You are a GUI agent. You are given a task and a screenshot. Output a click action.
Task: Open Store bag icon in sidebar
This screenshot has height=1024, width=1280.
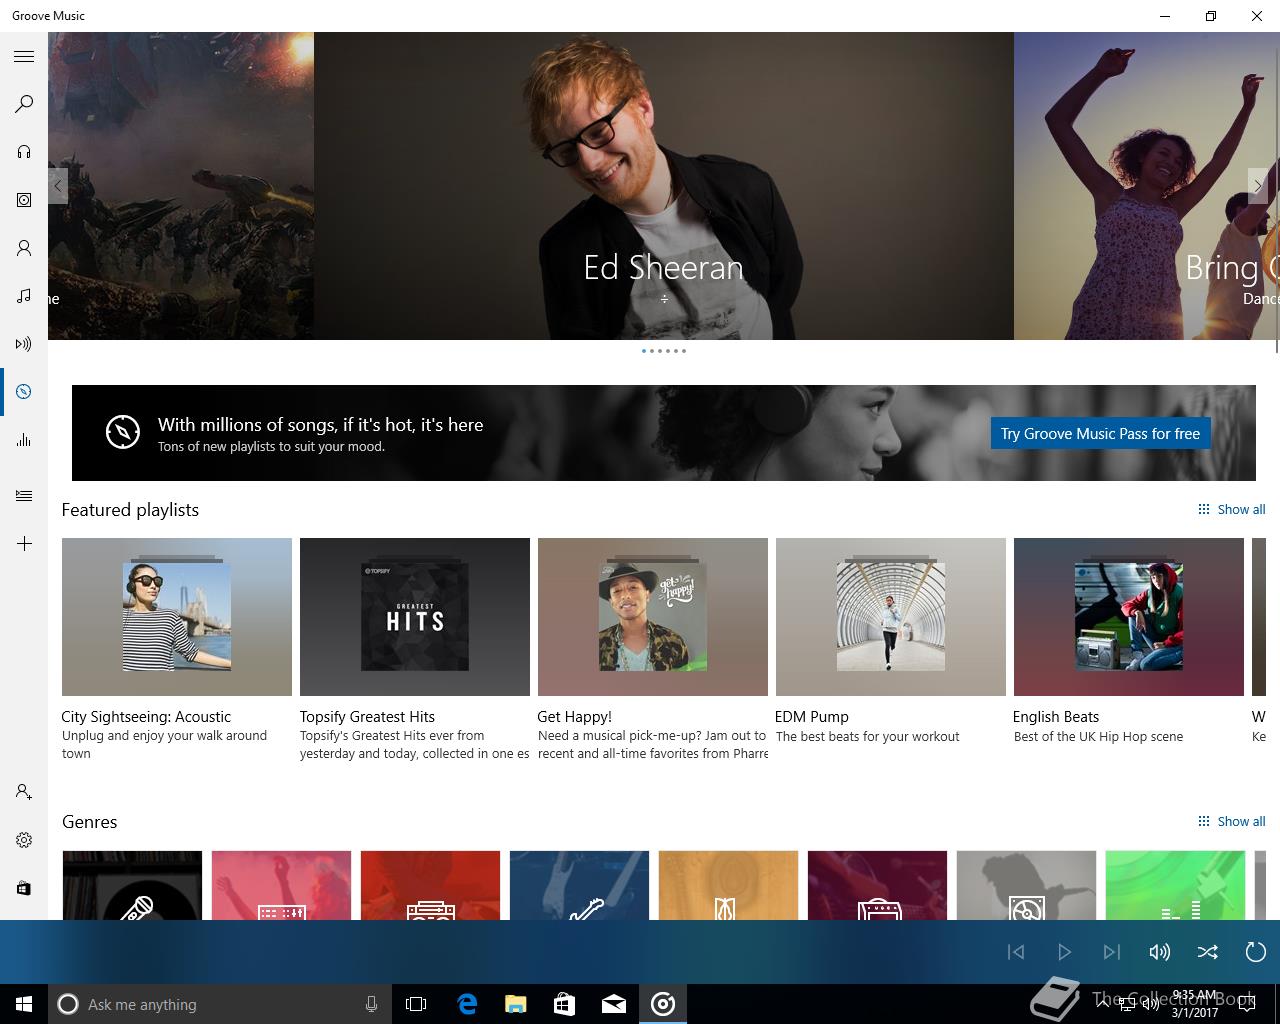click(x=24, y=888)
